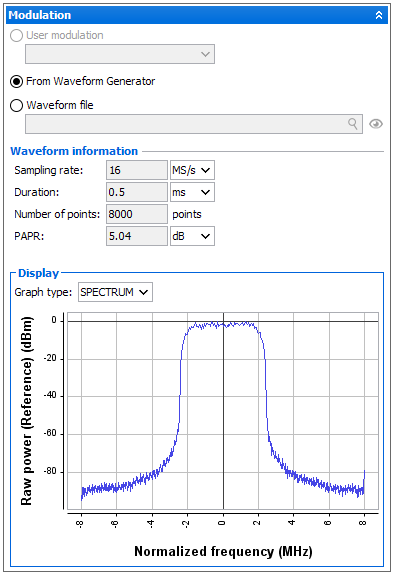Open the dB PAPR unit dropdown
Screen dimensions: 395x577
click(x=192, y=236)
